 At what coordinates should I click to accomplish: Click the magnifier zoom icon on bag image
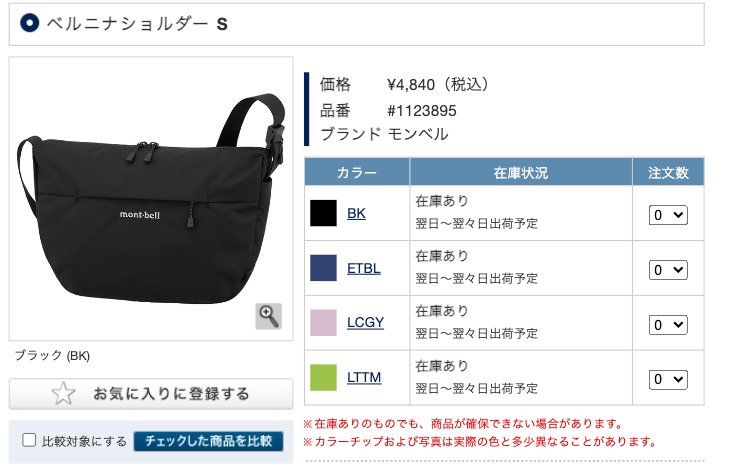point(268,316)
